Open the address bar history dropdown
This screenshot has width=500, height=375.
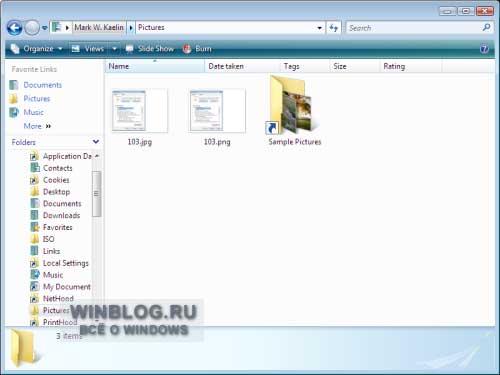coord(319,28)
